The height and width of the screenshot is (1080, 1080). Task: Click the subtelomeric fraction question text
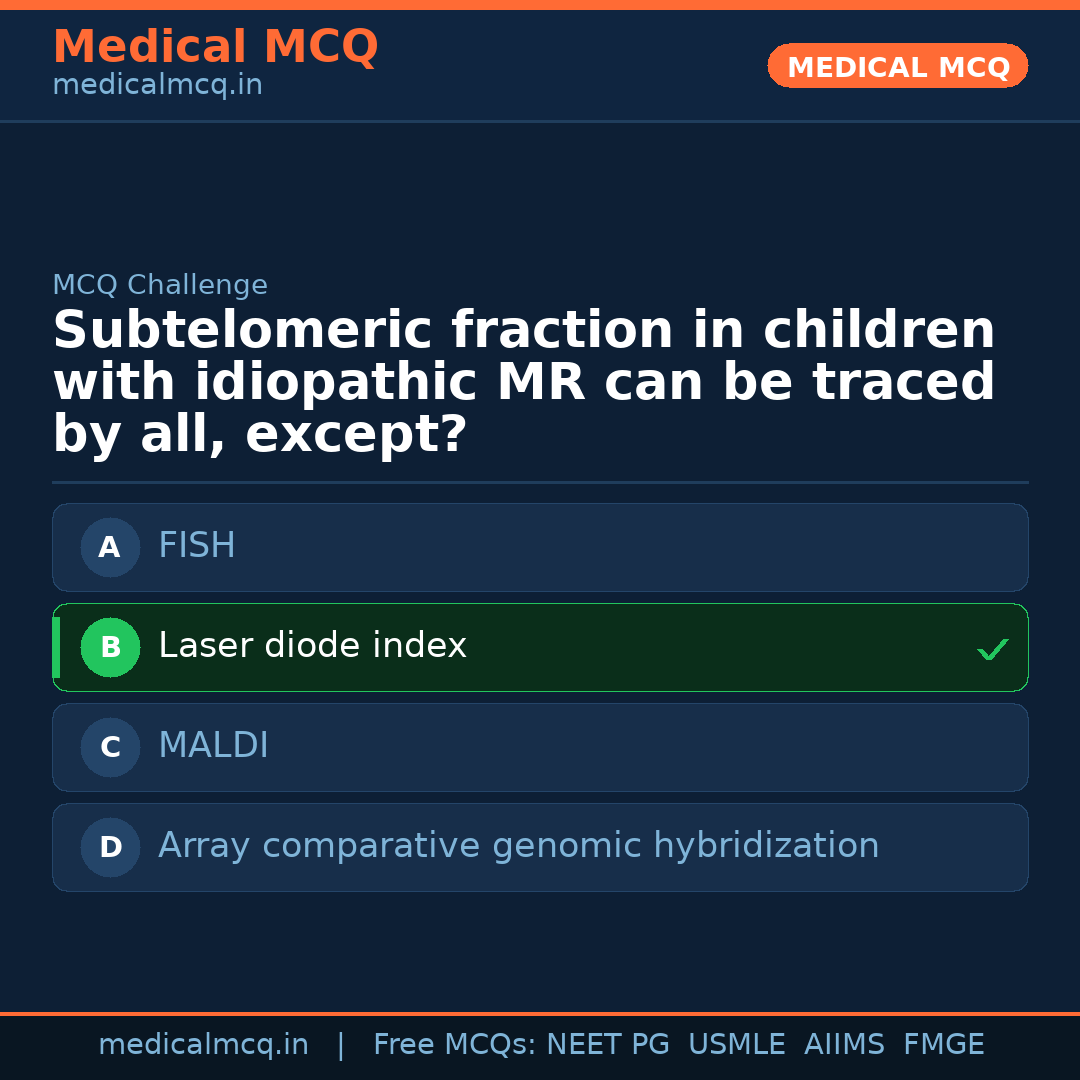pyautogui.click(x=524, y=383)
